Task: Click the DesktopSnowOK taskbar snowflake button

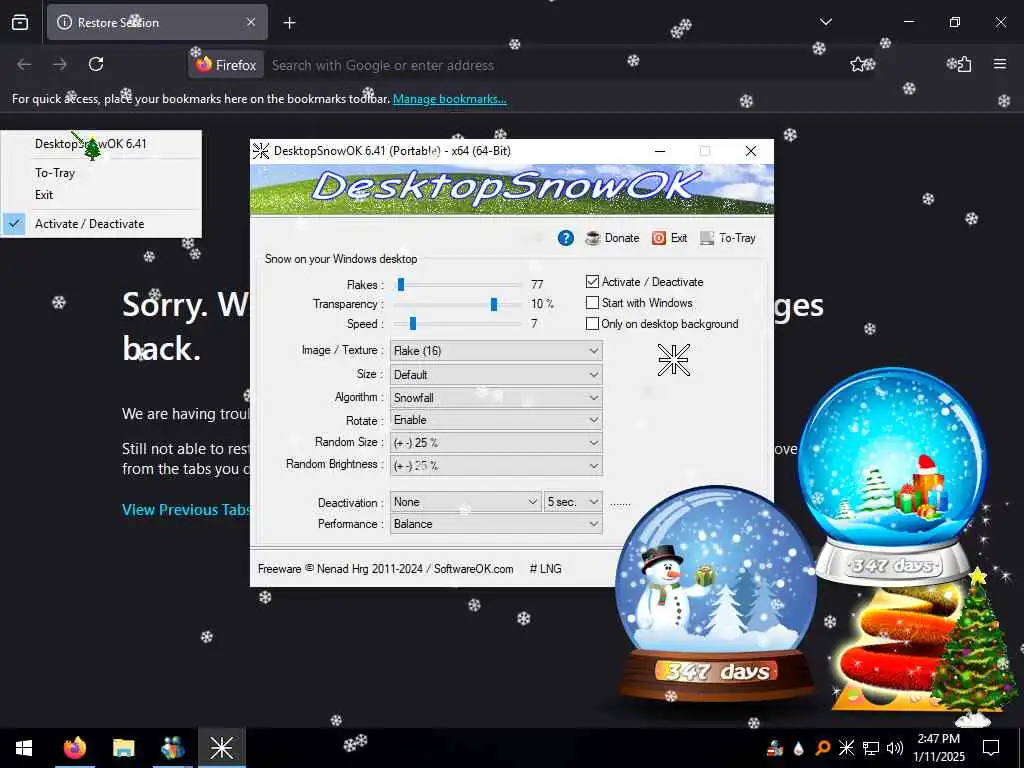Action: coord(222,748)
